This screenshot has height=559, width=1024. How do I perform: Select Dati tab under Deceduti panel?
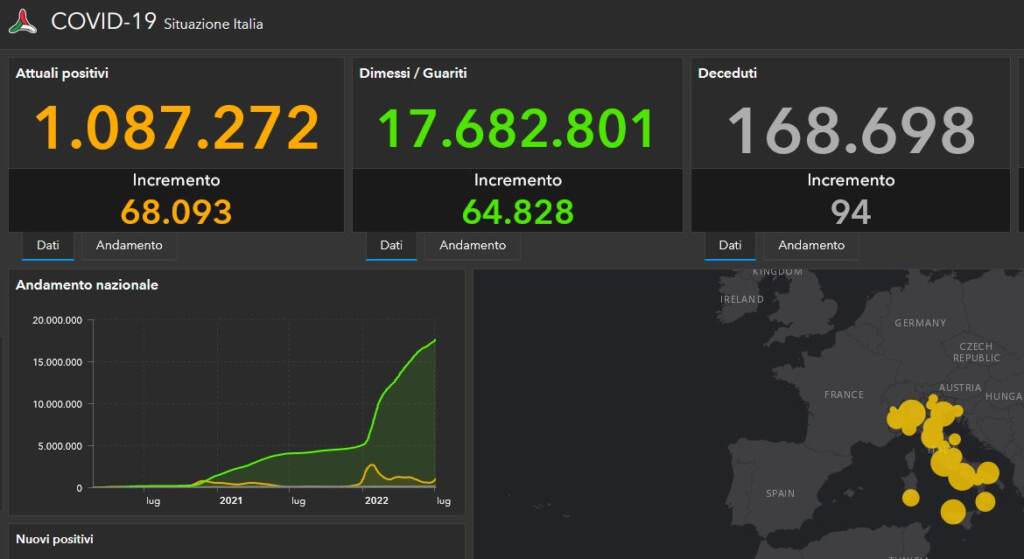point(730,245)
